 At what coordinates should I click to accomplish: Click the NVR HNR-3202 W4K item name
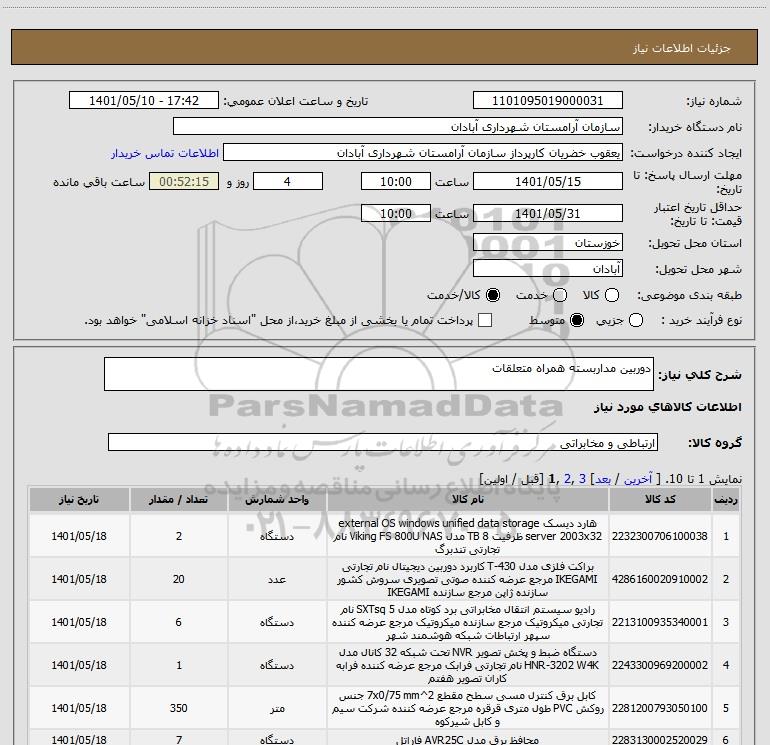pos(468,665)
